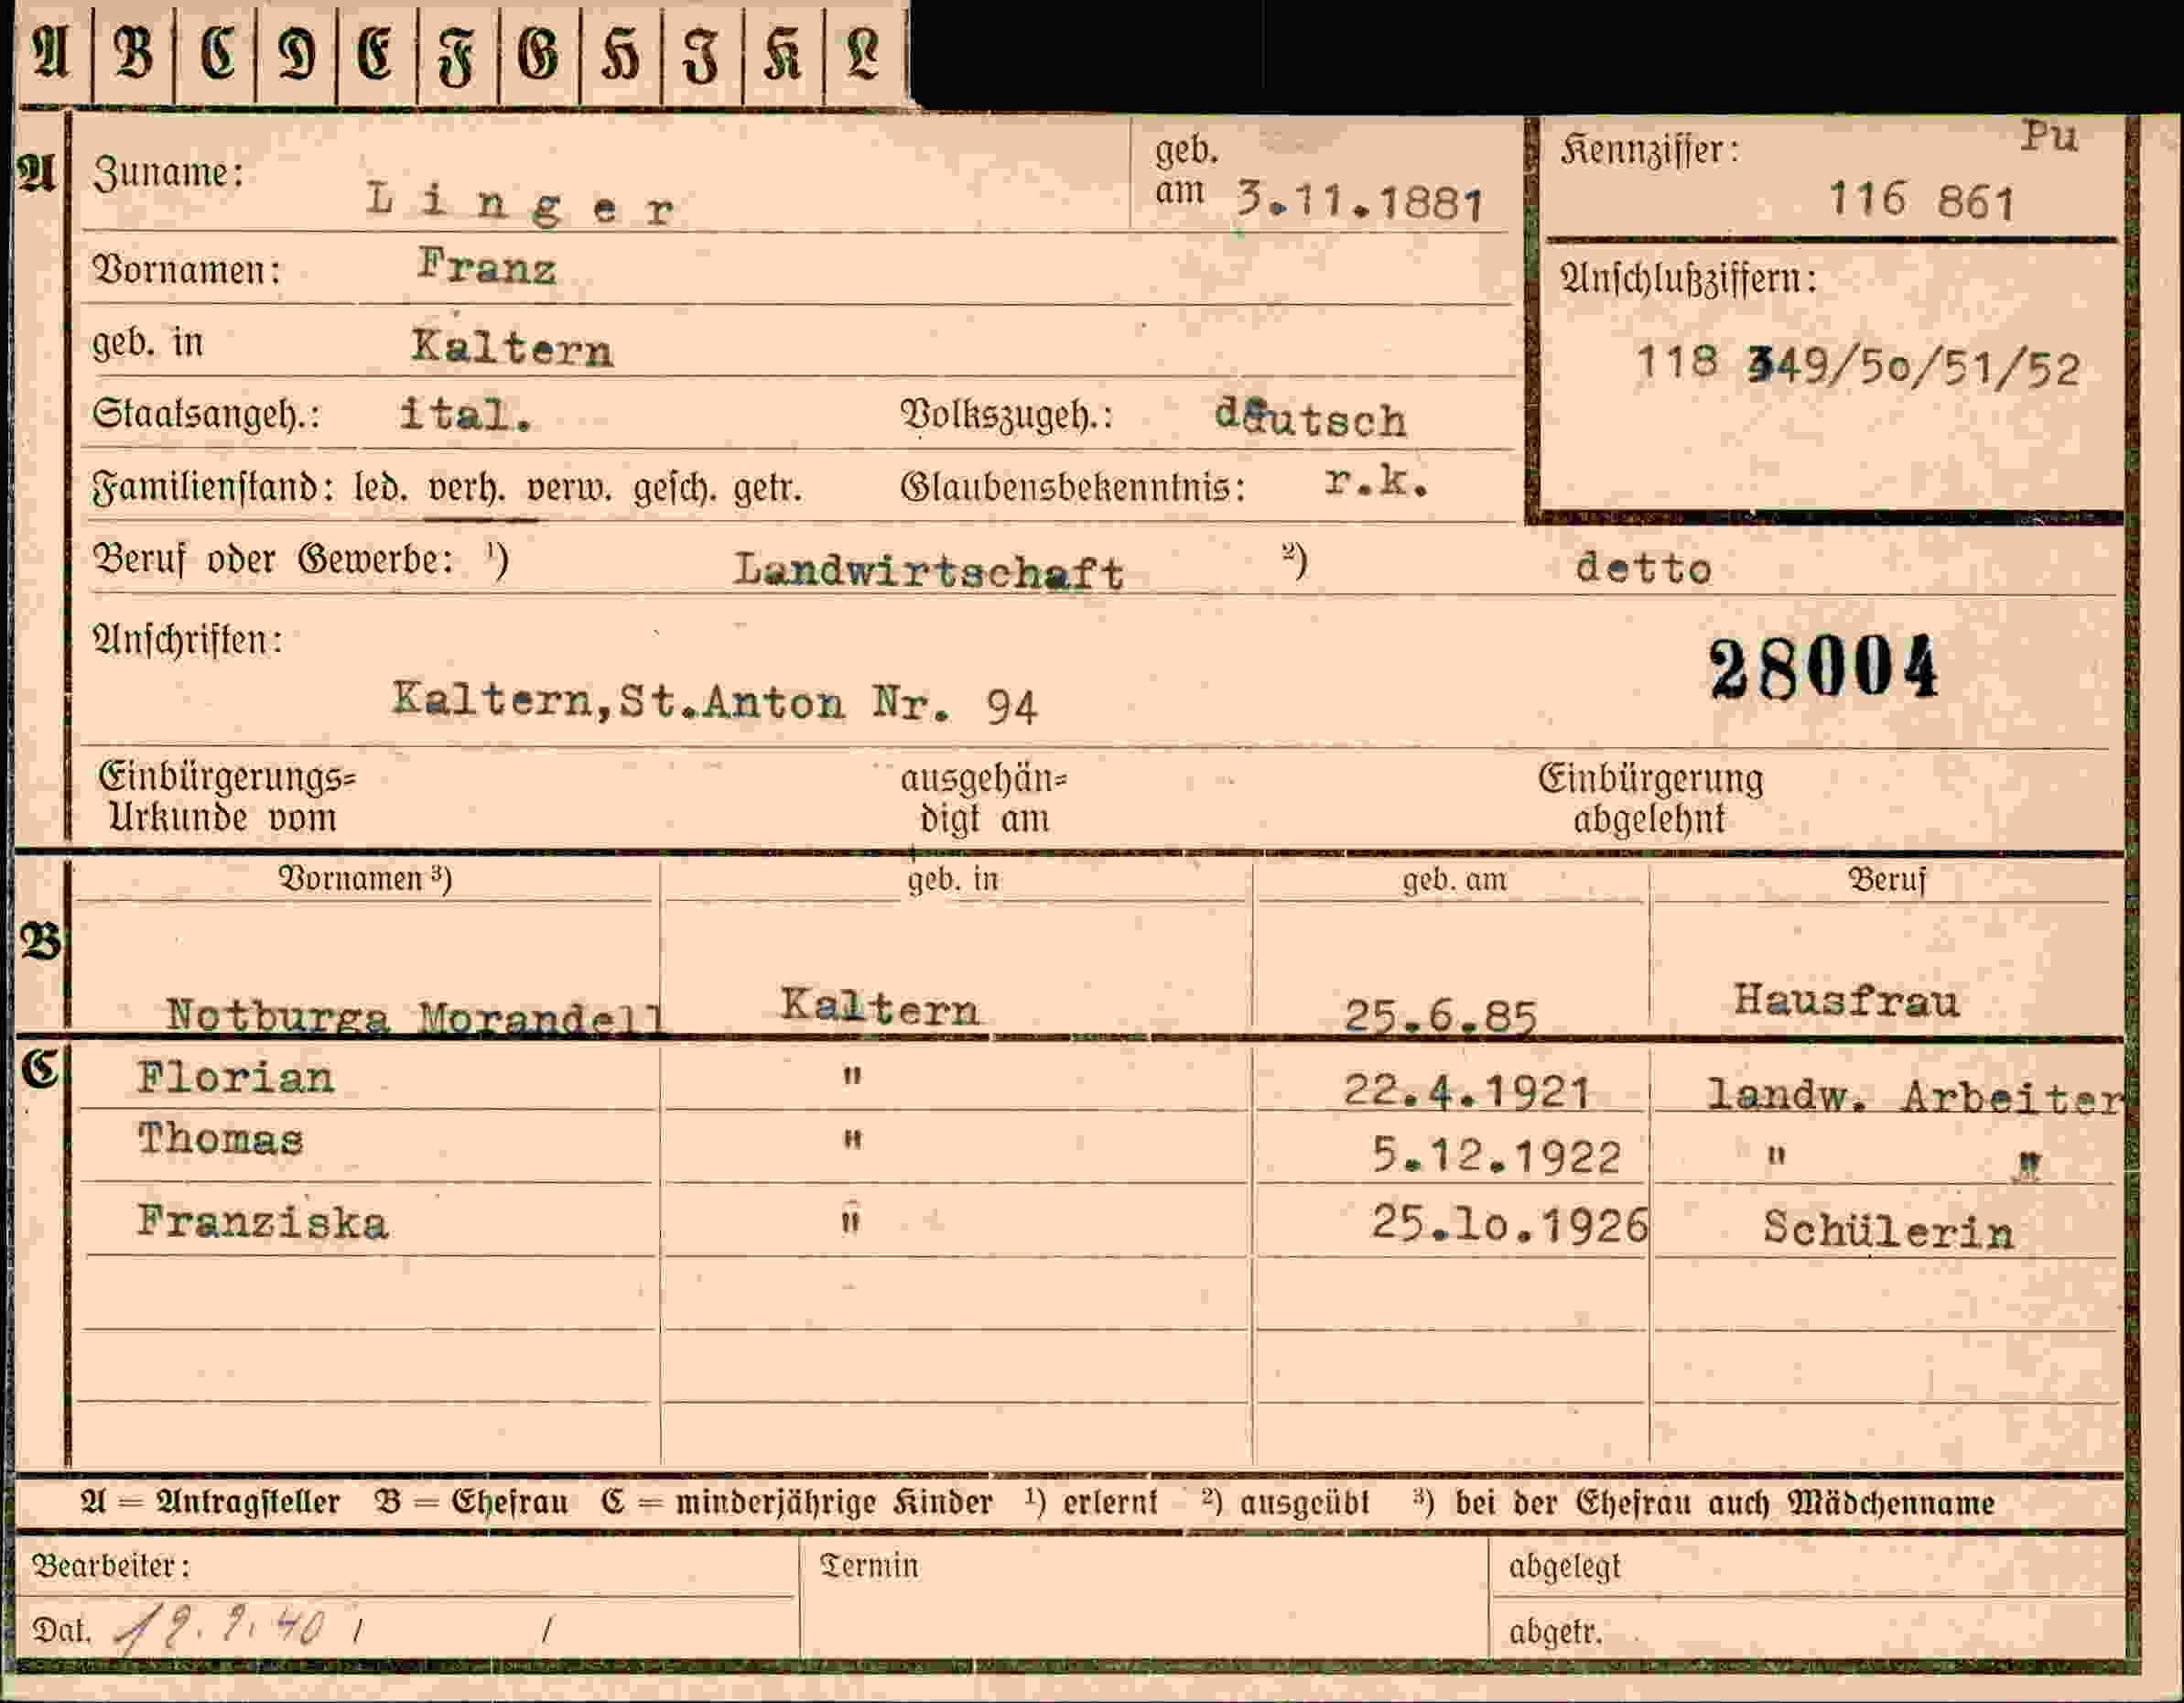Select index tab letter C in the top strip
2184x1703 pixels.
coord(216,52)
